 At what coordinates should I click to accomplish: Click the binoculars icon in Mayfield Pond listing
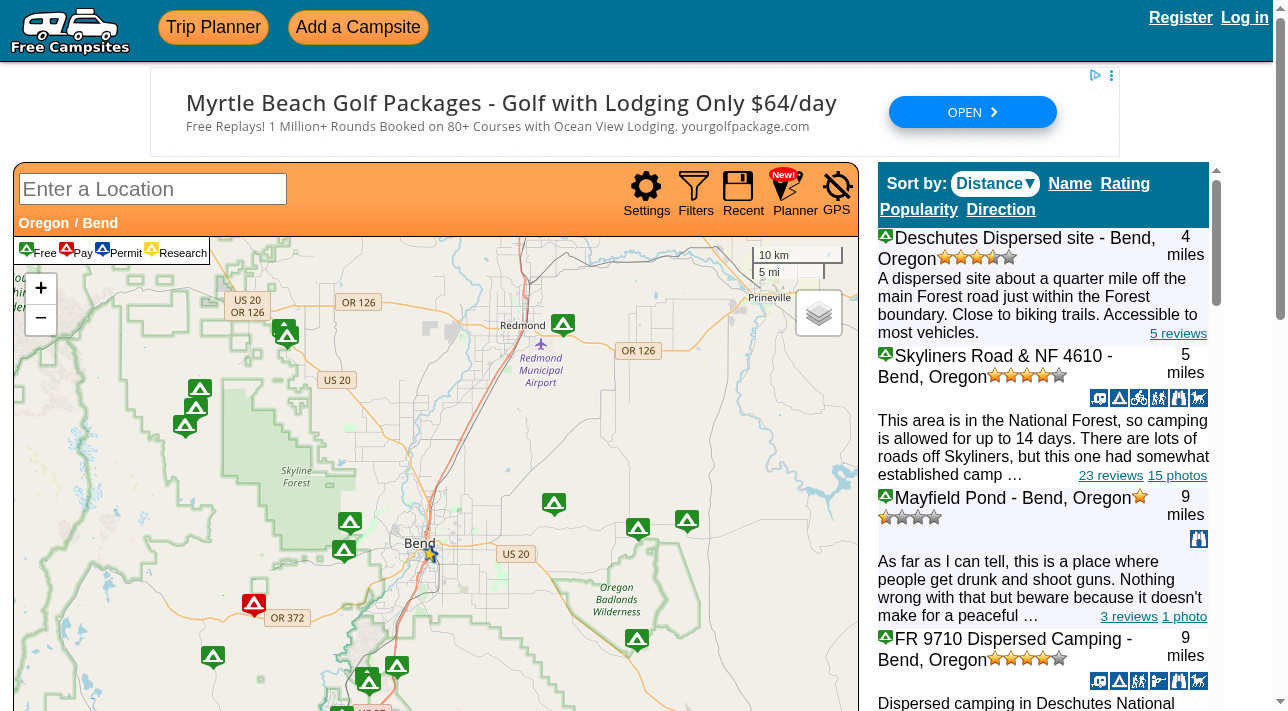click(1199, 539)
